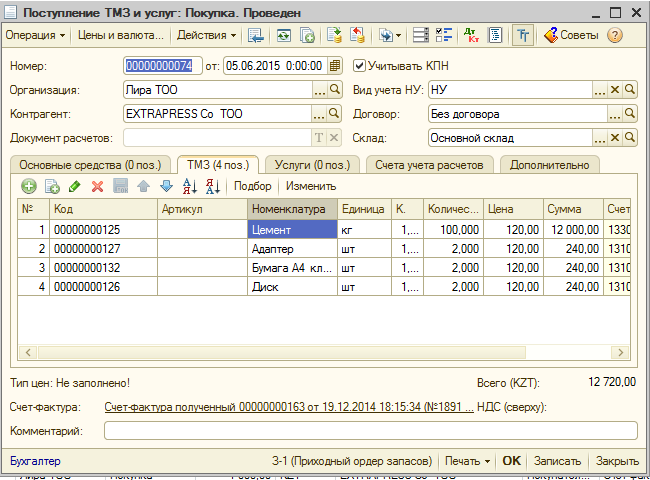The image size is (650, 480).
Task: Click the help question mark icon
Action: [x=614, y=35]
